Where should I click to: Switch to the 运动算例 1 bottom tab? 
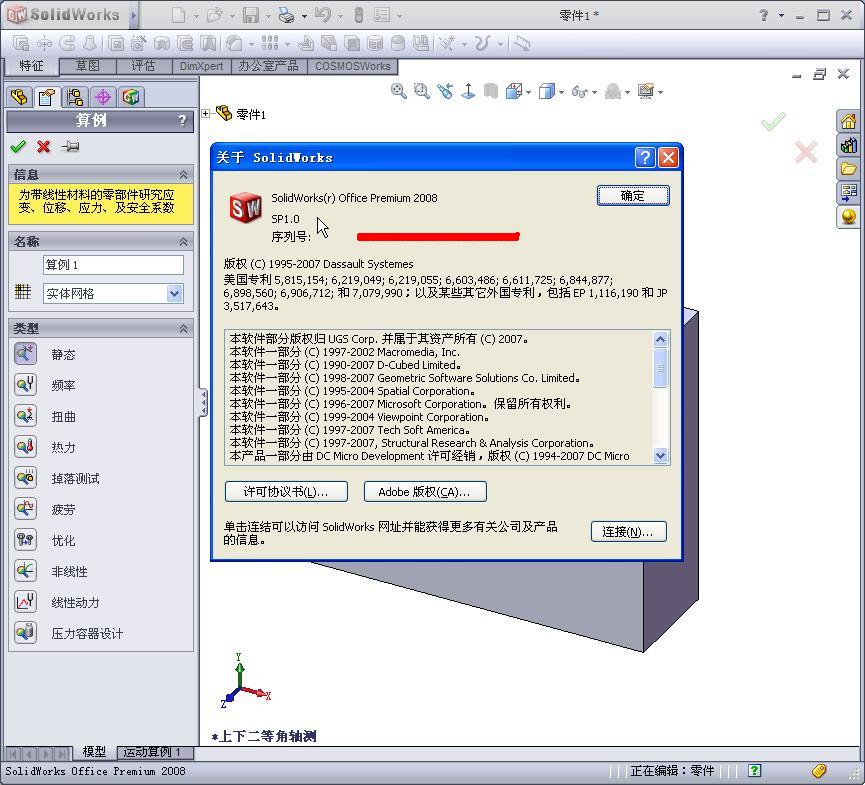coord(153,752)
